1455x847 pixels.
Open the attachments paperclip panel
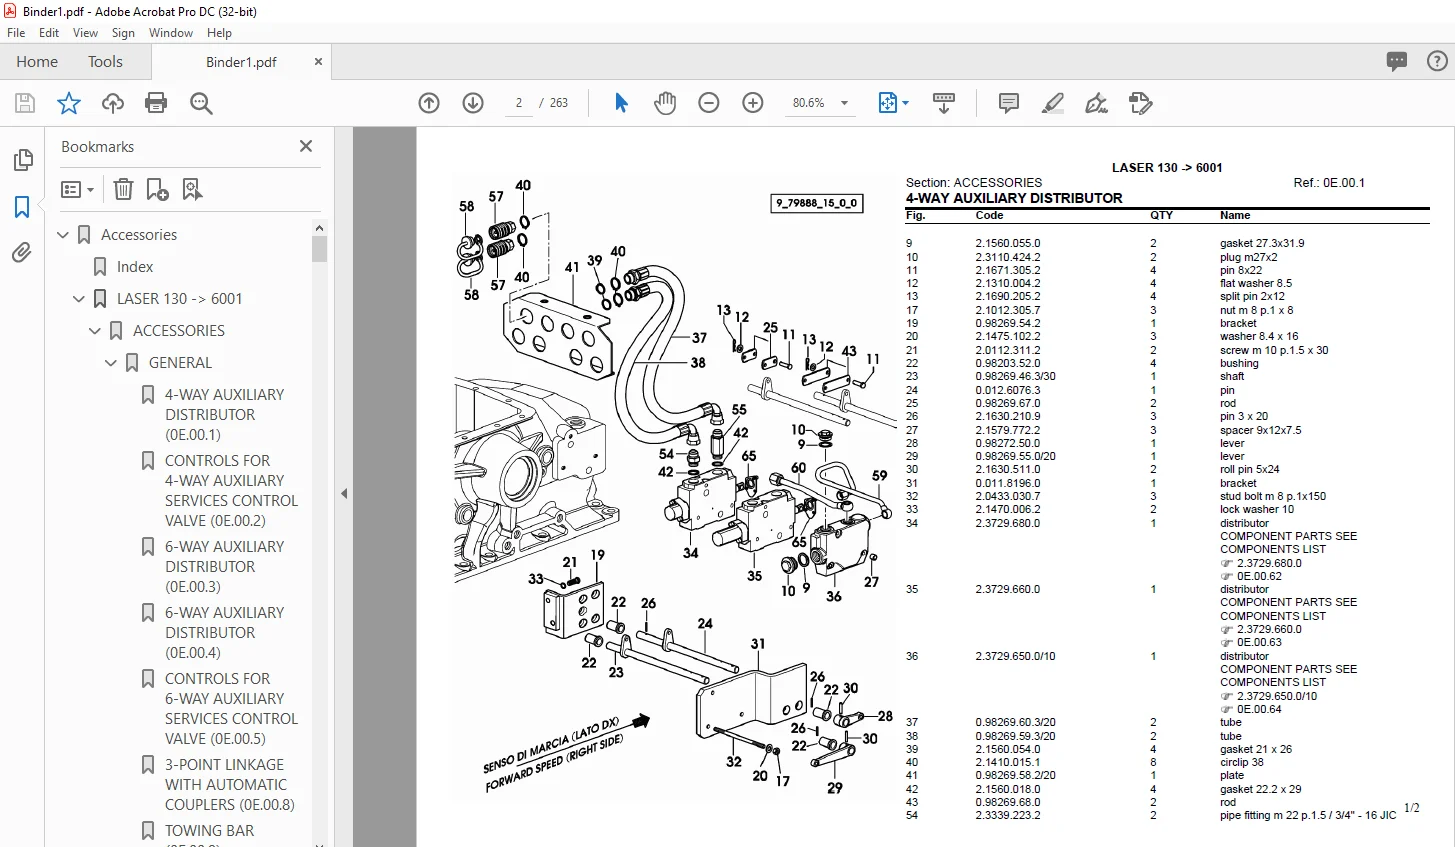[x=22, y=253]
